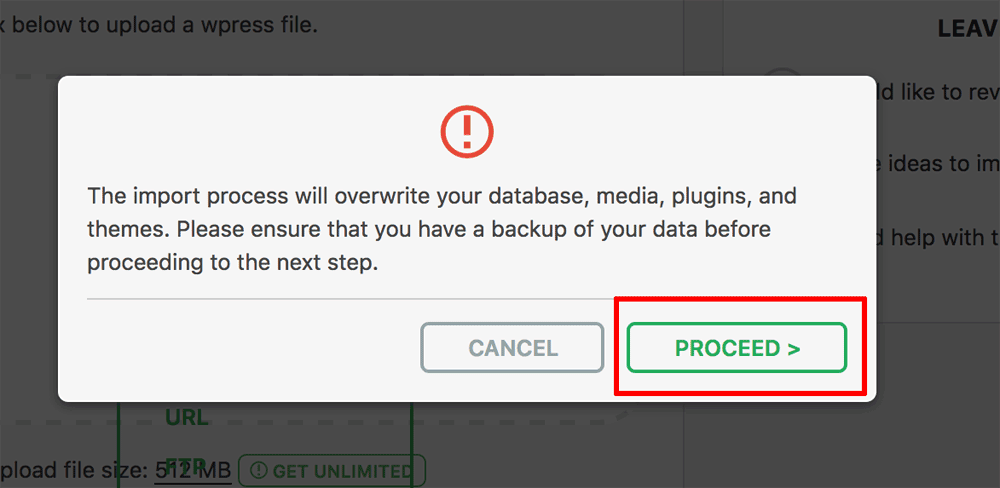Click the LEAV feedback panel heading
1000x488 pixels.
(968, 29)
